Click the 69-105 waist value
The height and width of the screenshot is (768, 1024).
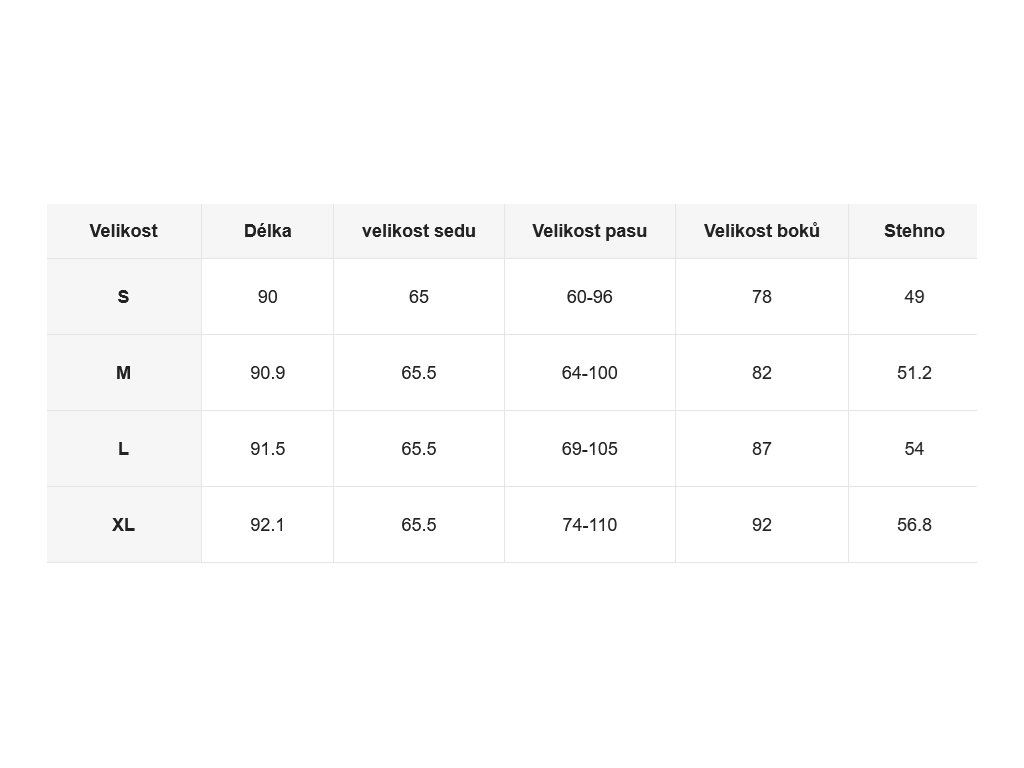(590, 449)
